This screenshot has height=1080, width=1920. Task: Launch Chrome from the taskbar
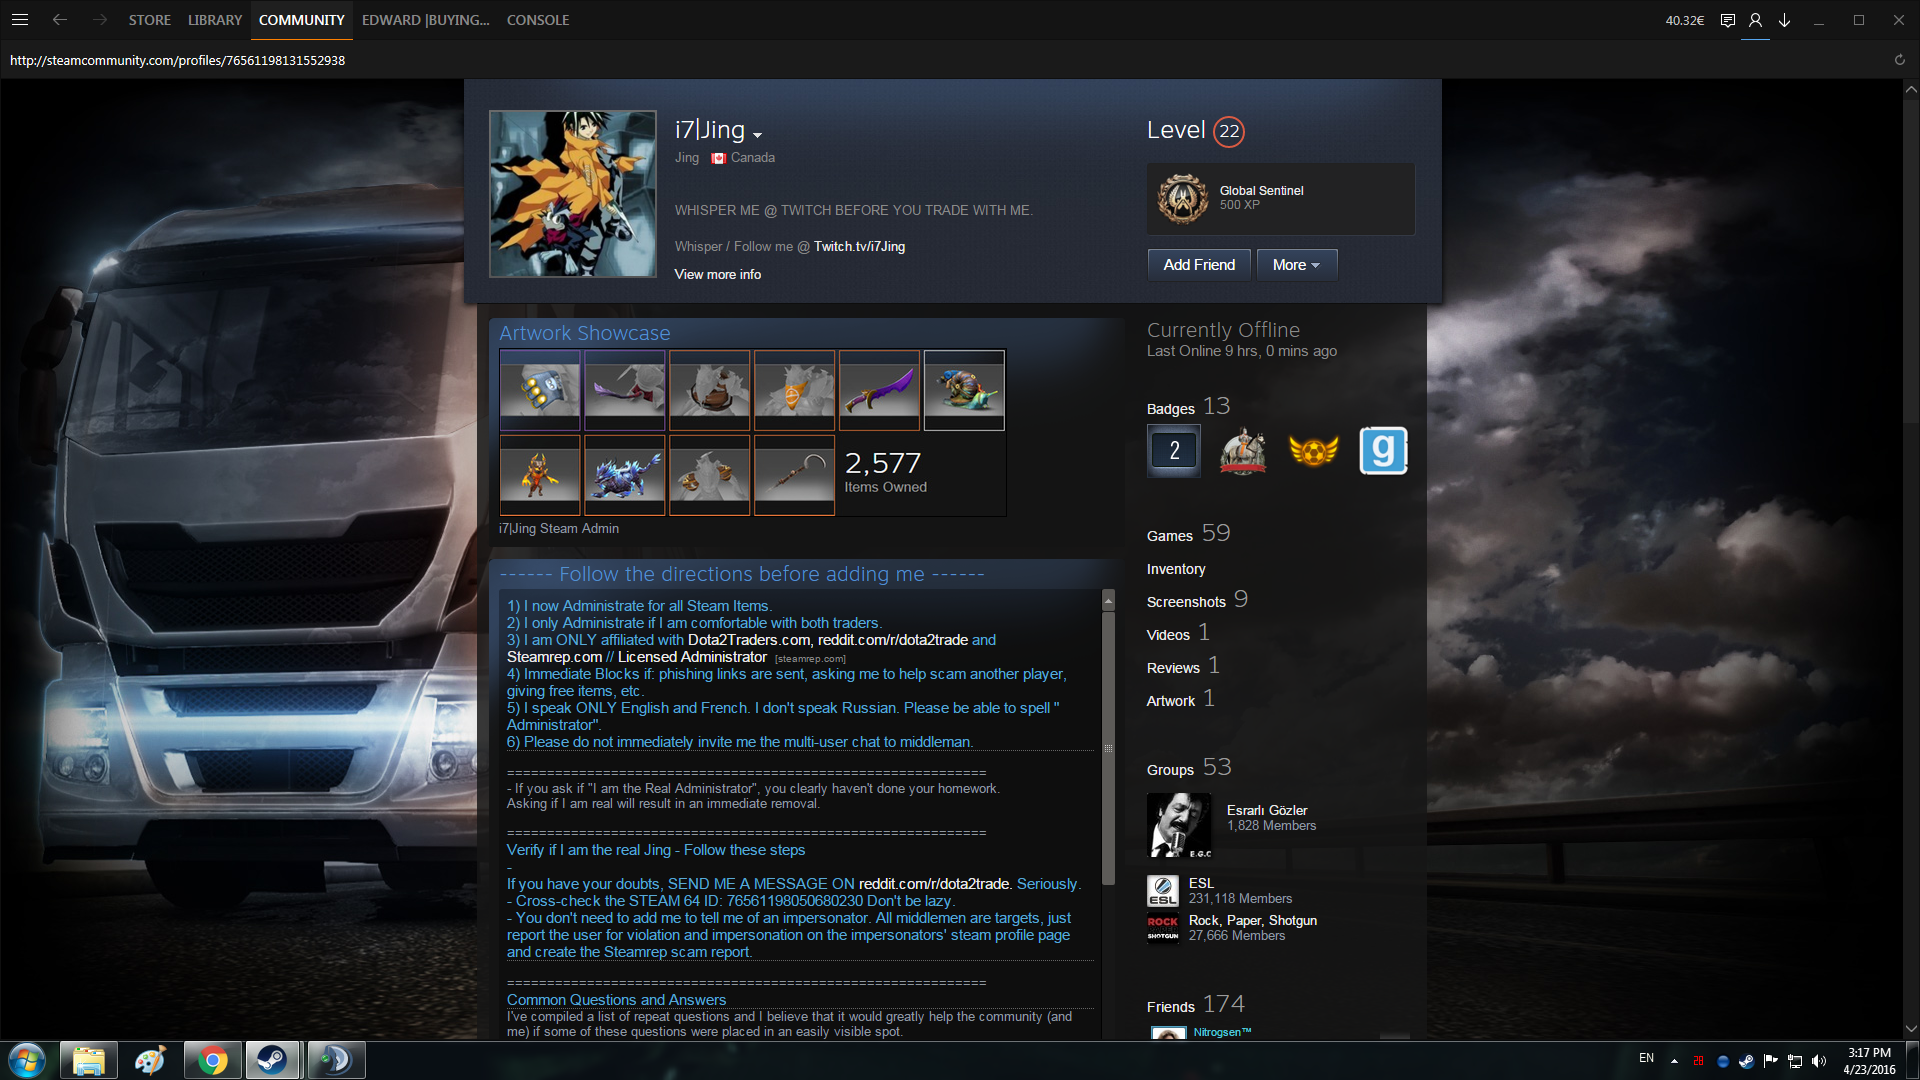212,1060
